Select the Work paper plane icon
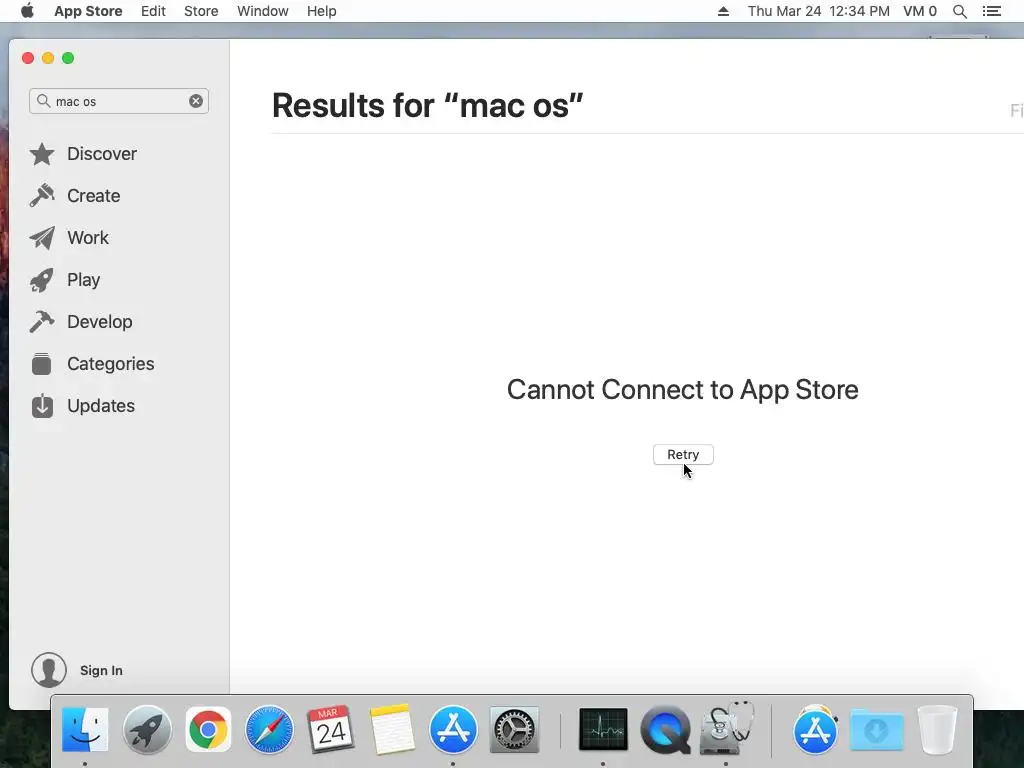The image size is (1024, 768). pyautogui.click(x=42, y=238)
